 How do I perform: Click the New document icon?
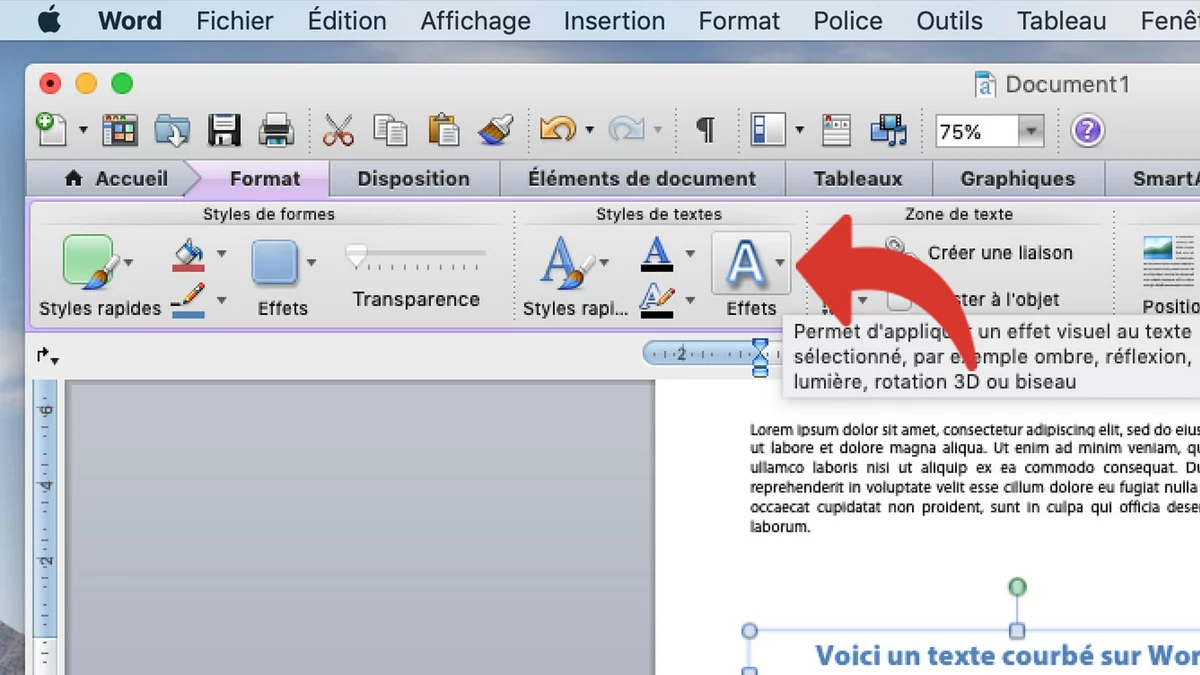(52, 129)
